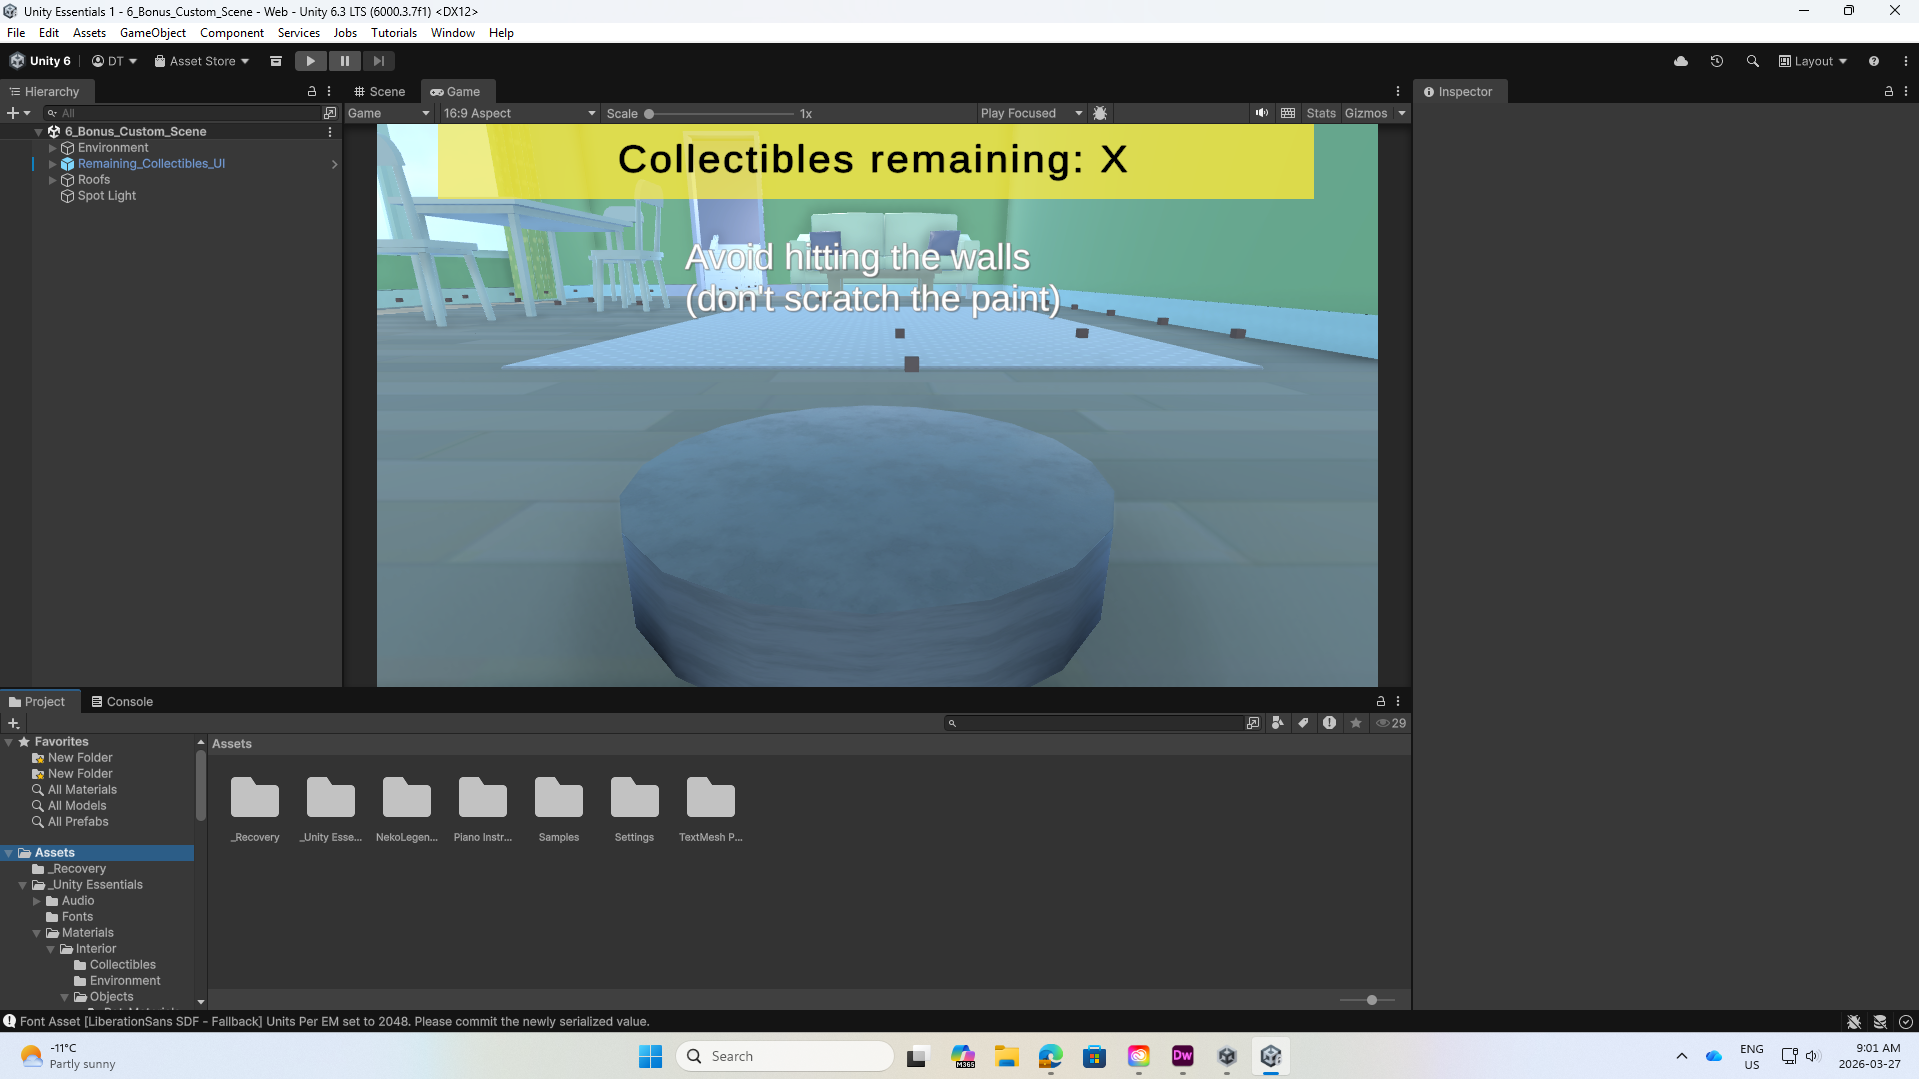Open the Asset Store button
The image size is (1919, 1079).
(202, 61)
